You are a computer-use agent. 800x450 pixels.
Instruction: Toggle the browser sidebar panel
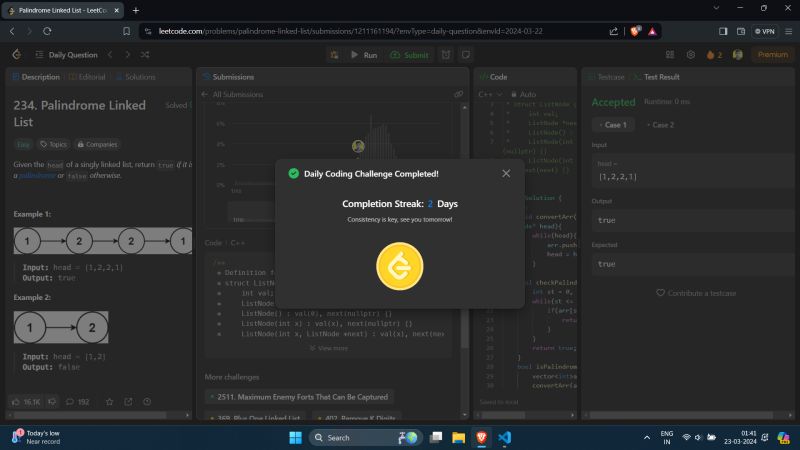(723, 31)
